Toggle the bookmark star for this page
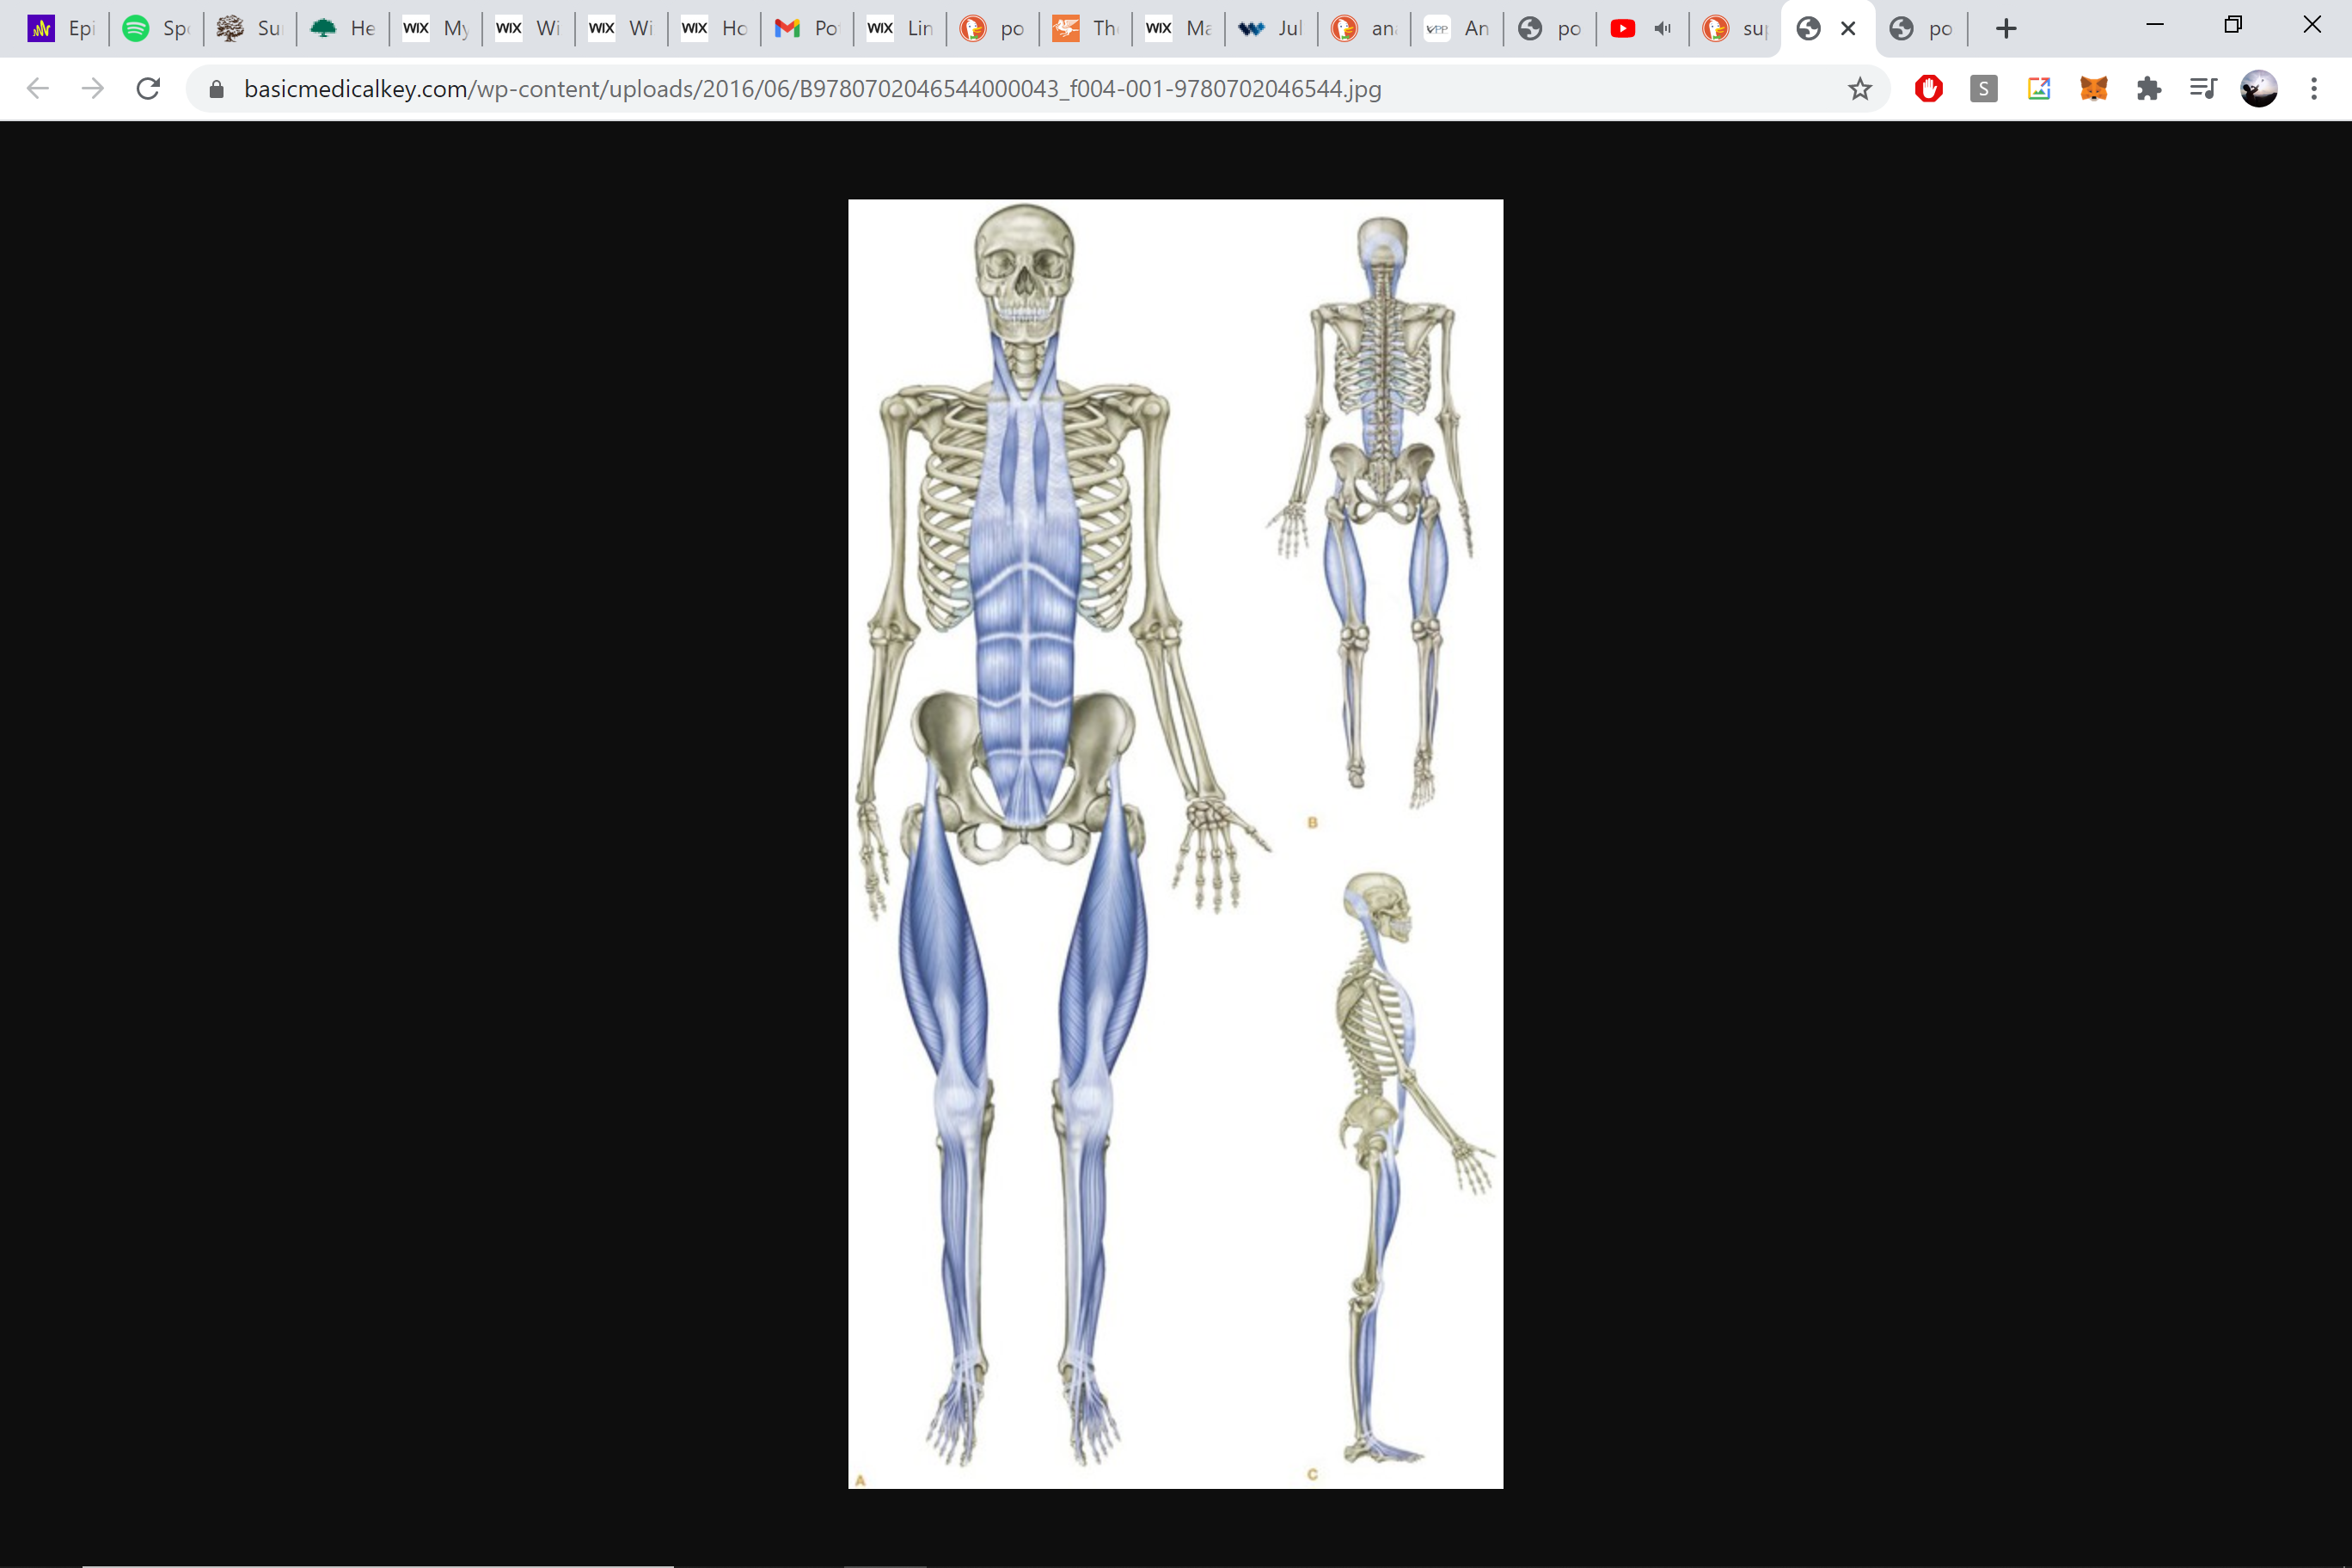Screen dimensions: 2352x1568 coord(1859,89)
